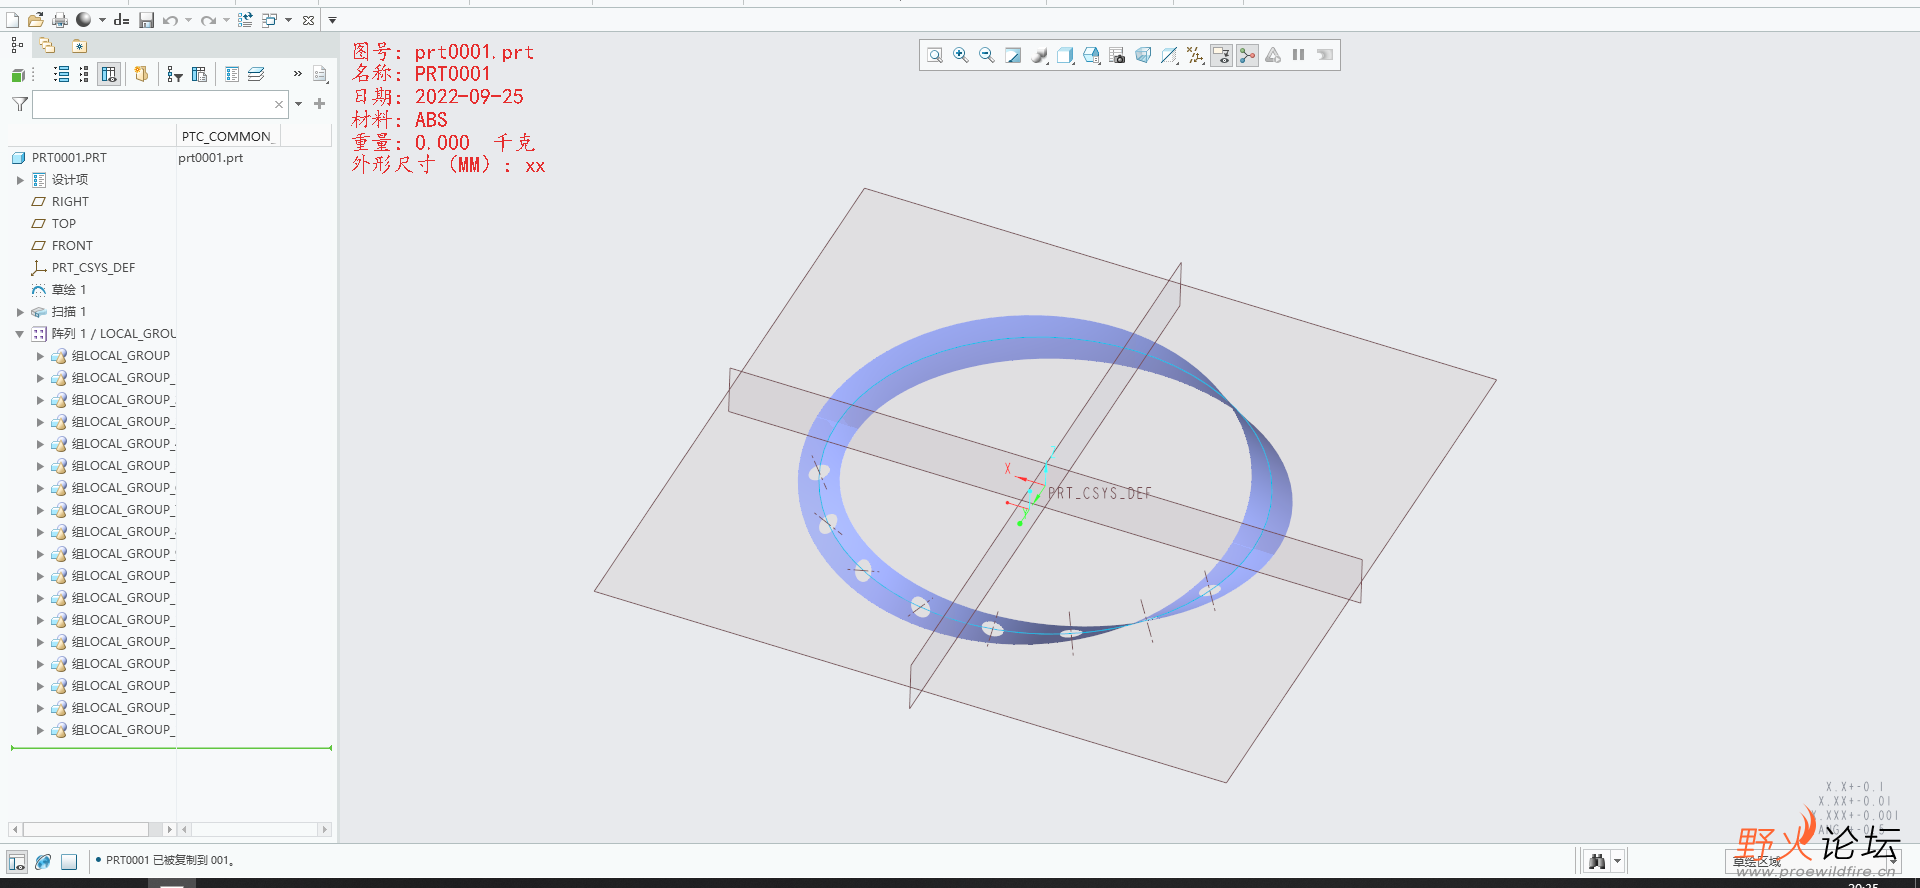The image size is (1920, 888).
Task: Click the pause simulation icon in view toolbar
Action: pos(1298,55)
